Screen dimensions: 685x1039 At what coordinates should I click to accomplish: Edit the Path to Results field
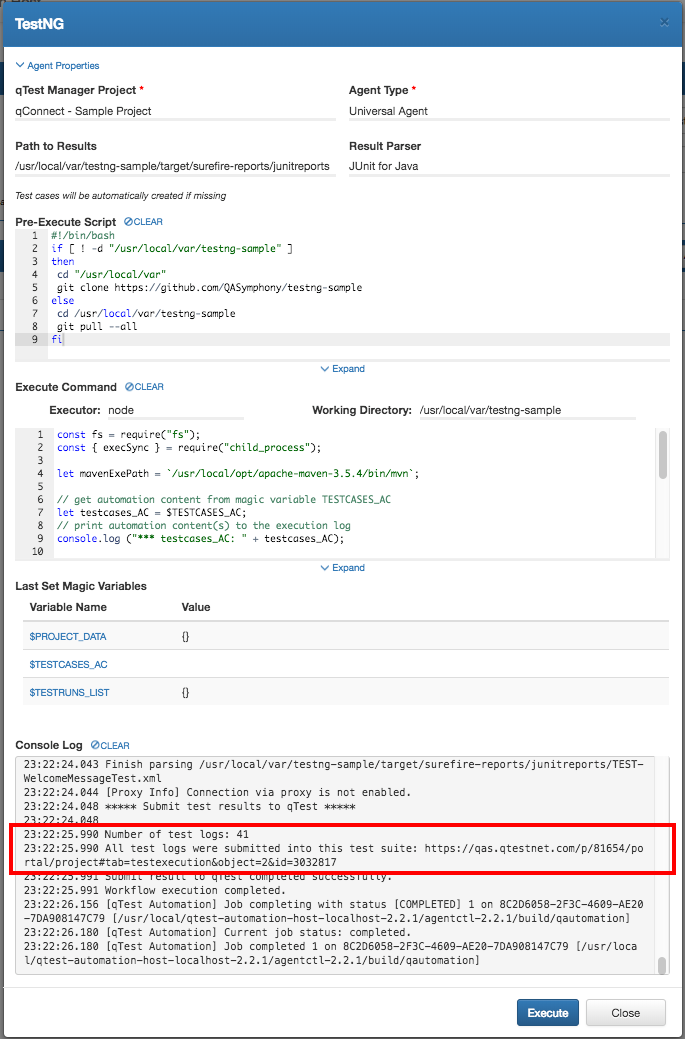tap(176, 166)
